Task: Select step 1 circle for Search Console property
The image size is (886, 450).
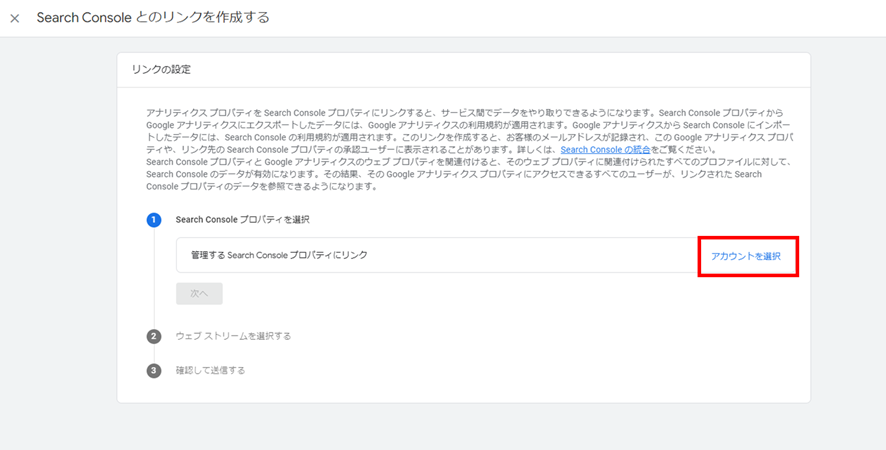Action: pos(154,220)
